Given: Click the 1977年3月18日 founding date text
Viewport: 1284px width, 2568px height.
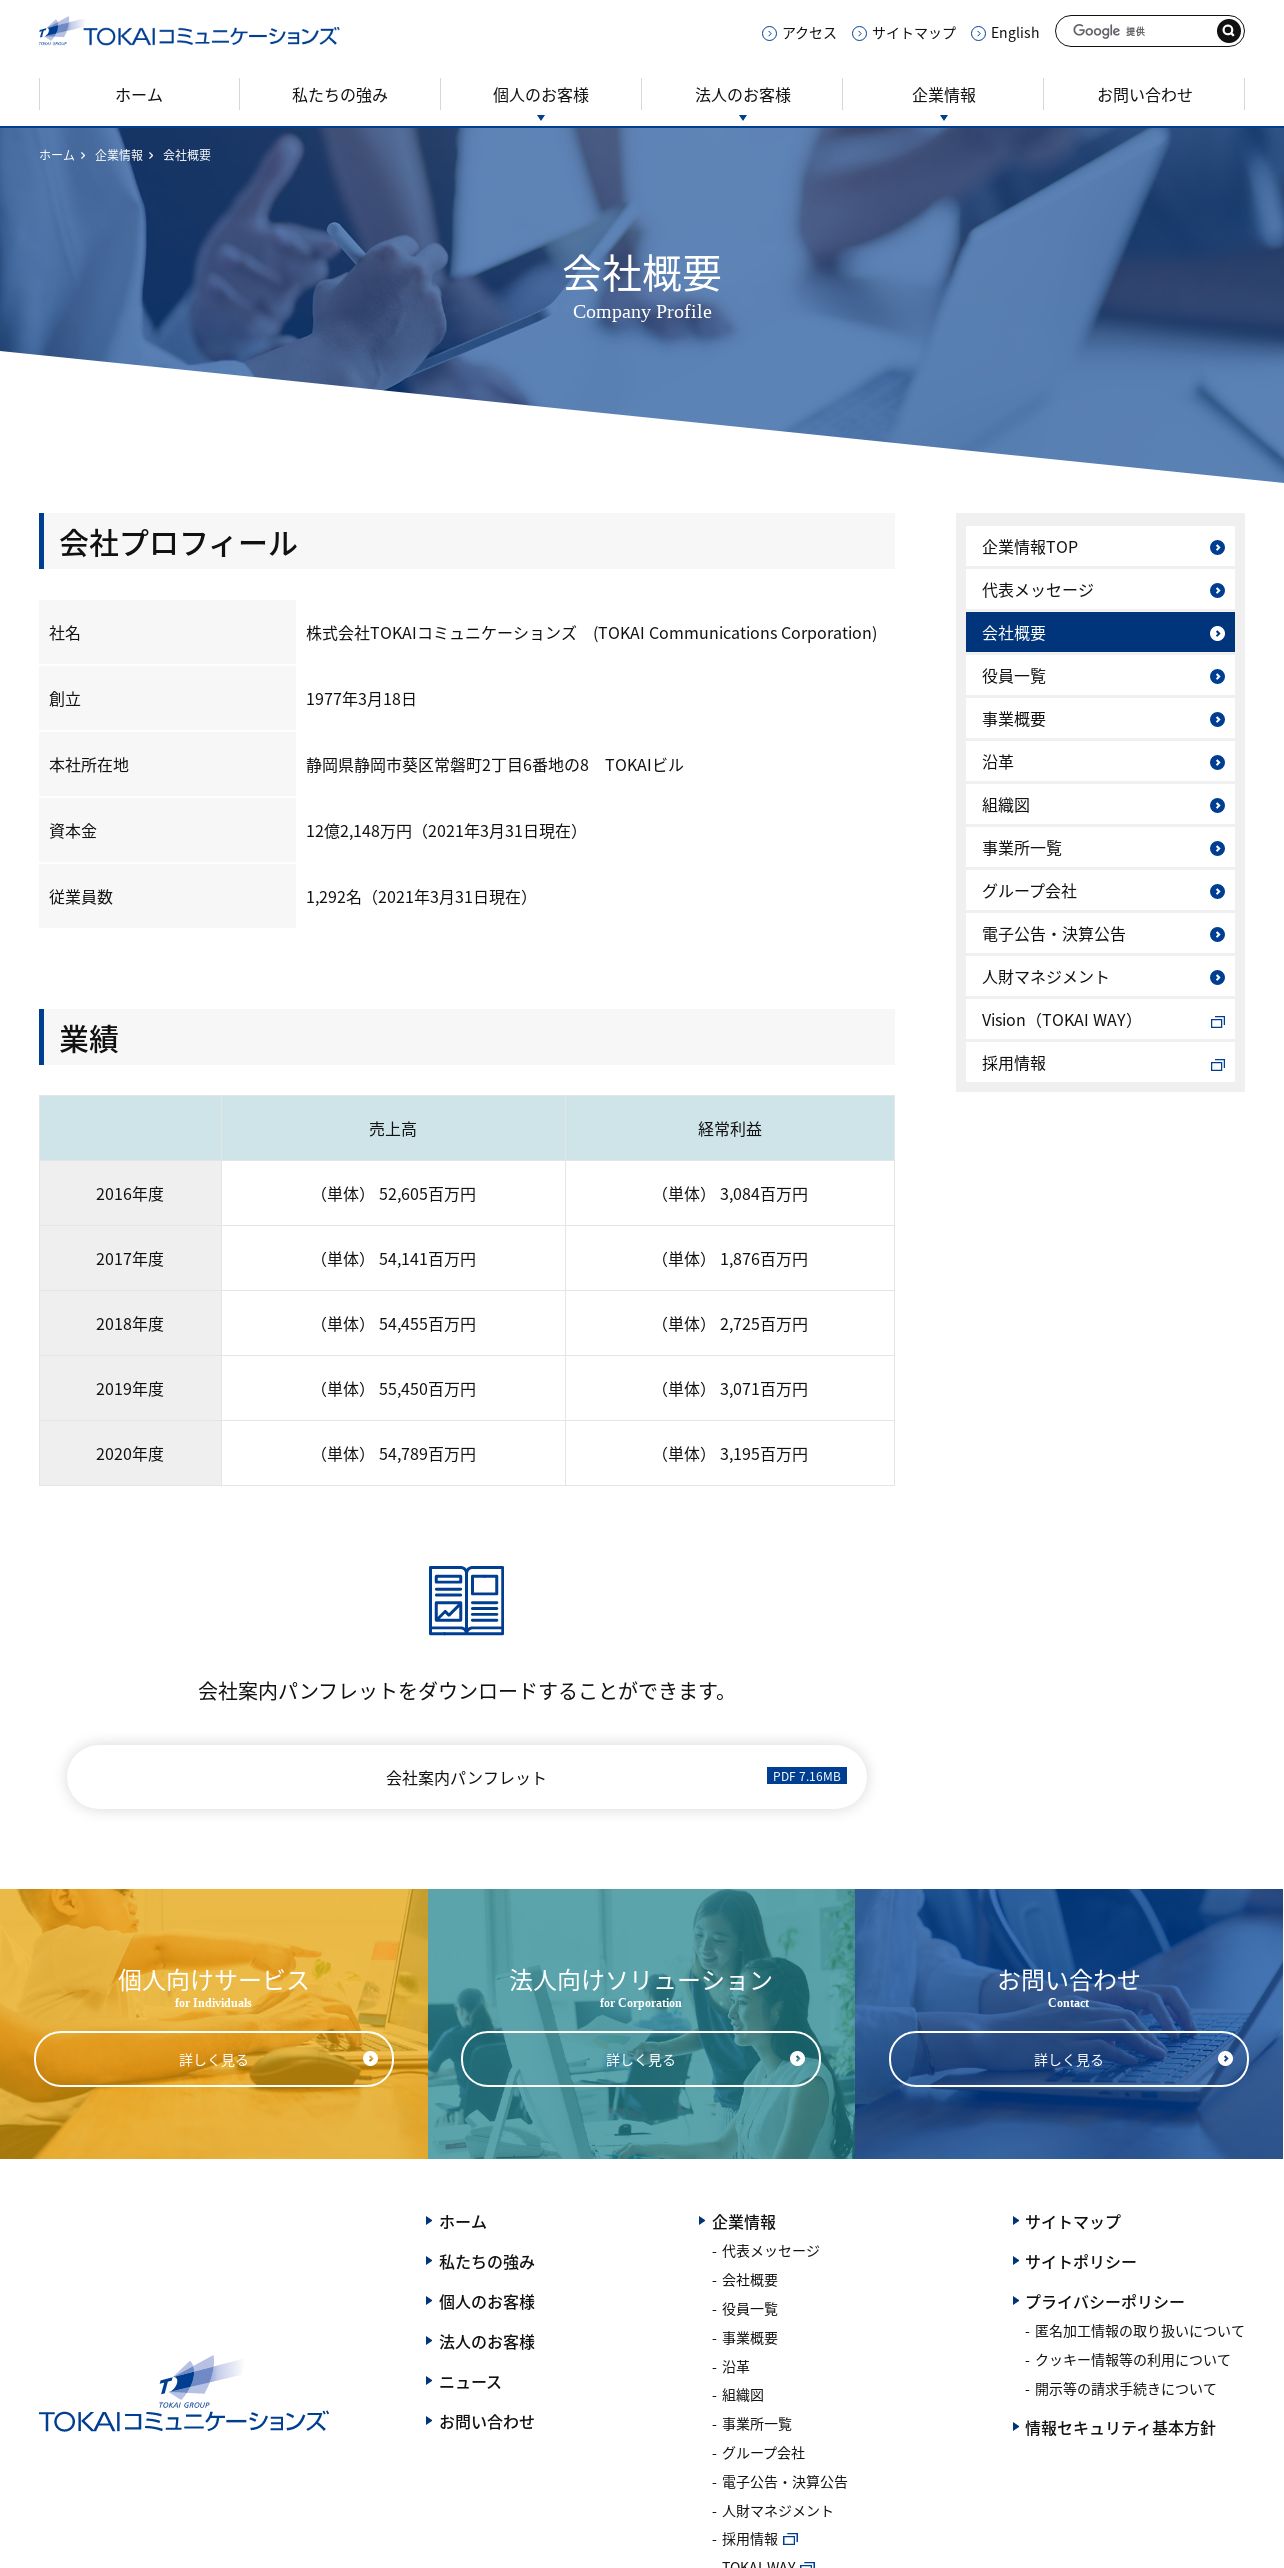Looking at the screenshot, I should (x=361, y=699).
